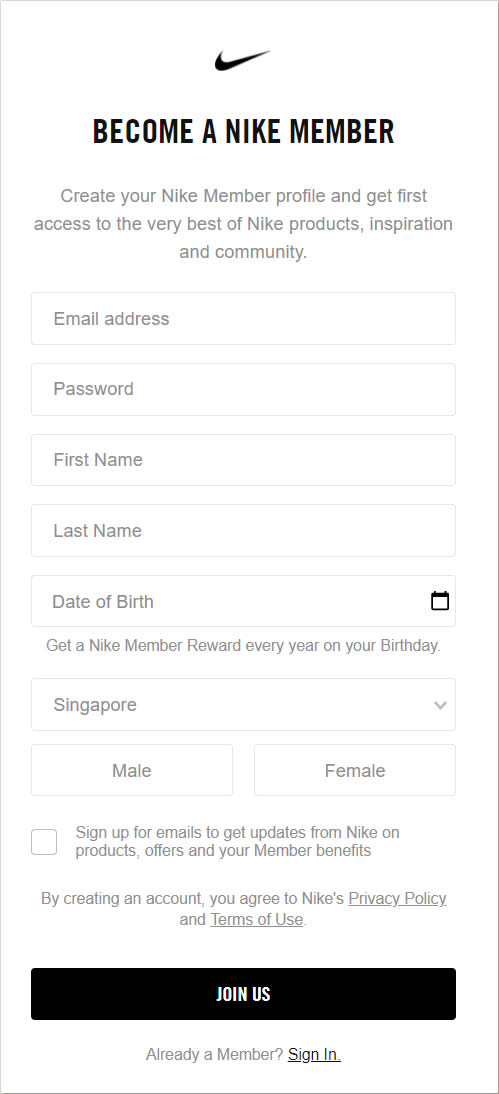Image resolution: width=499 pixels, height=1094 pixels.
Task: Open Nike's Privacy Policy link
Action: tap(397, 899)
